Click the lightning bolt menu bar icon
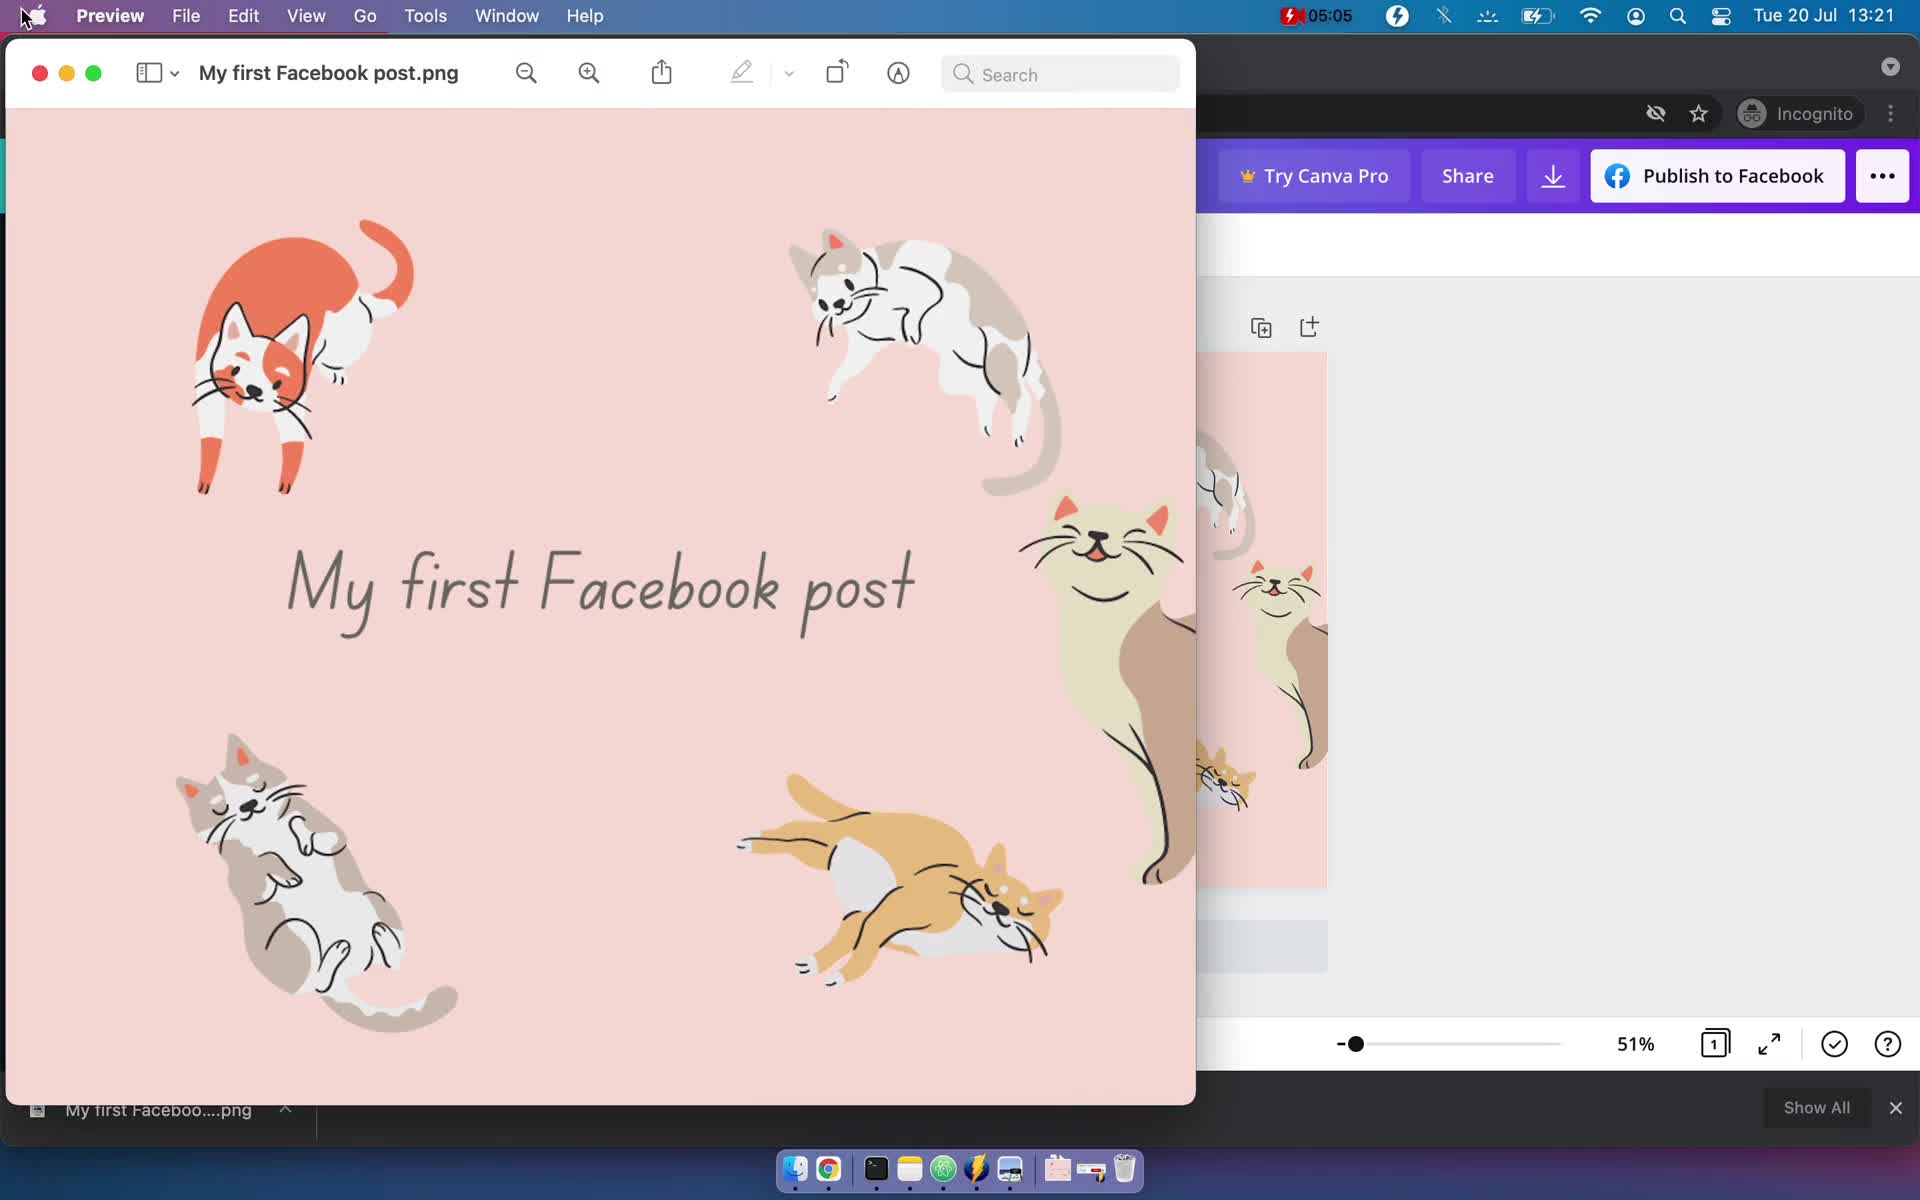The height and width of the screenshot is (1200, 1920). click(1397, 16)
